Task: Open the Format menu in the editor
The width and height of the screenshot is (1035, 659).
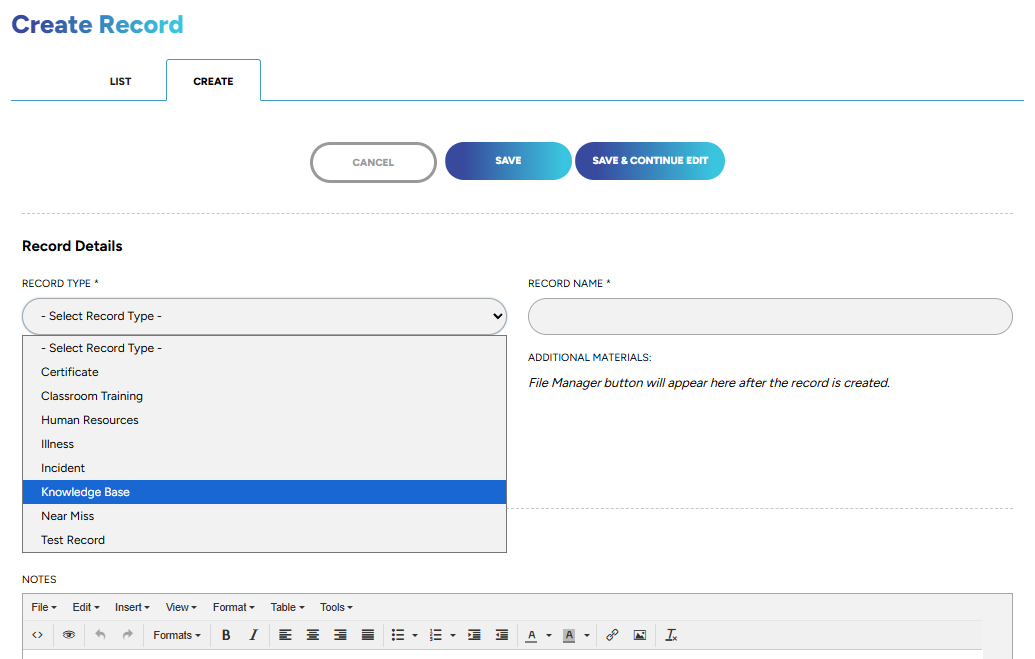Action: point(234,607)
